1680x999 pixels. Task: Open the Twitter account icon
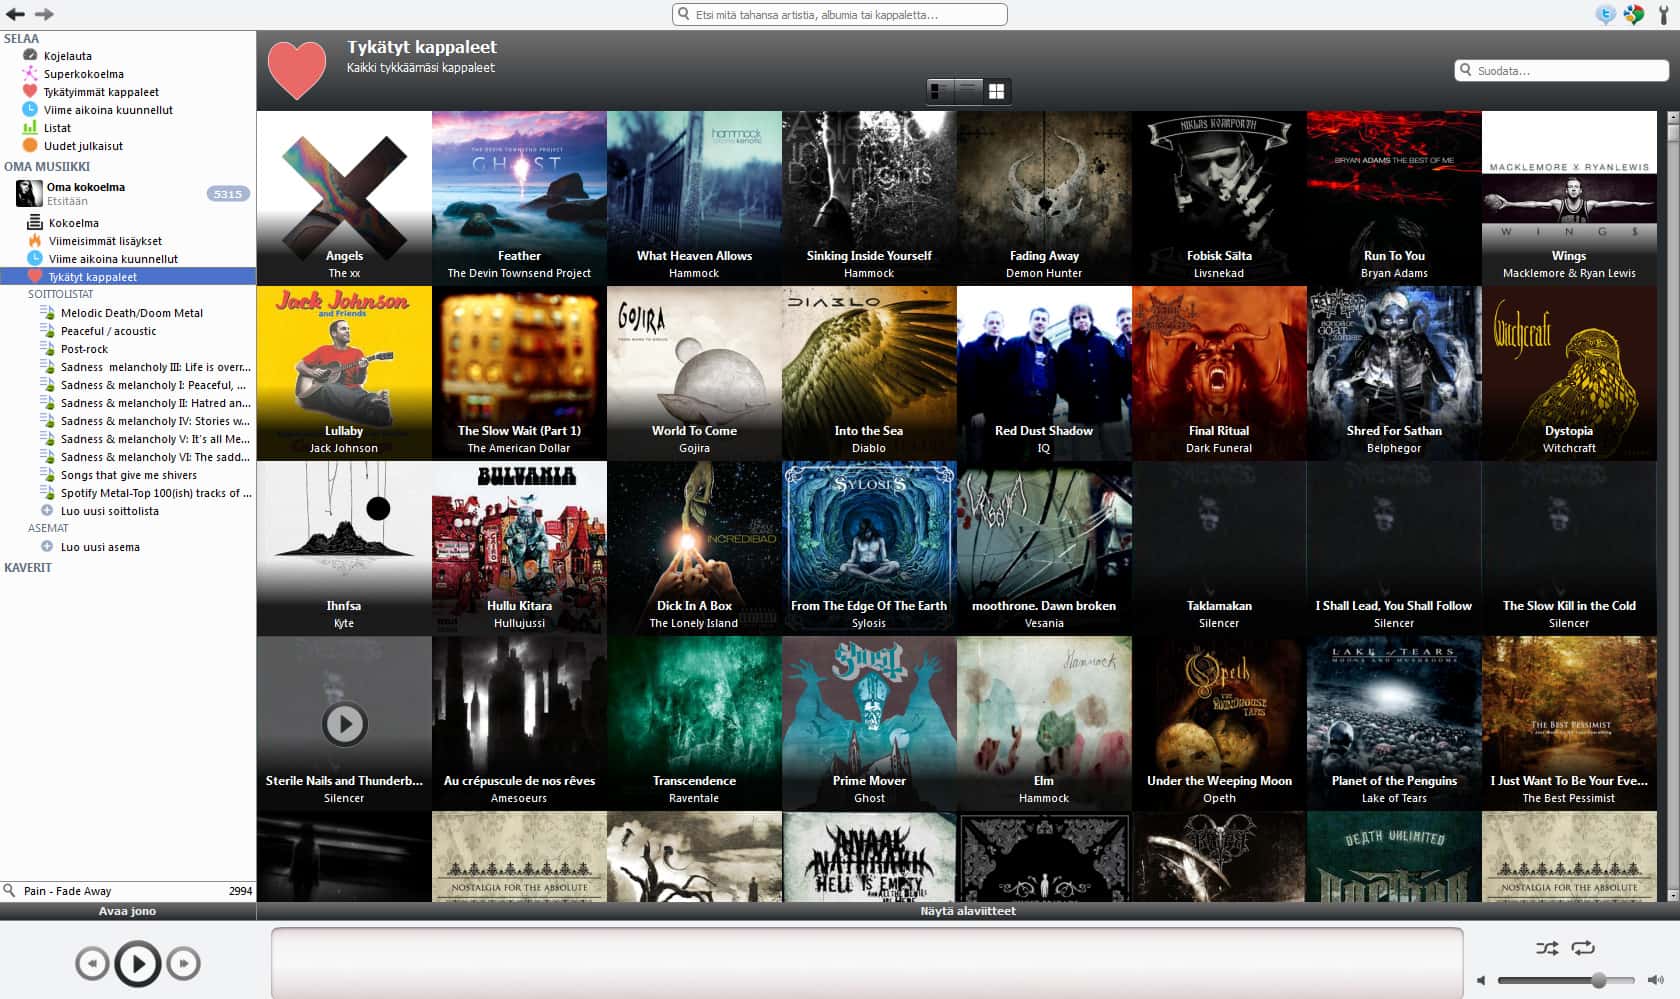(x=1606, y=14)
